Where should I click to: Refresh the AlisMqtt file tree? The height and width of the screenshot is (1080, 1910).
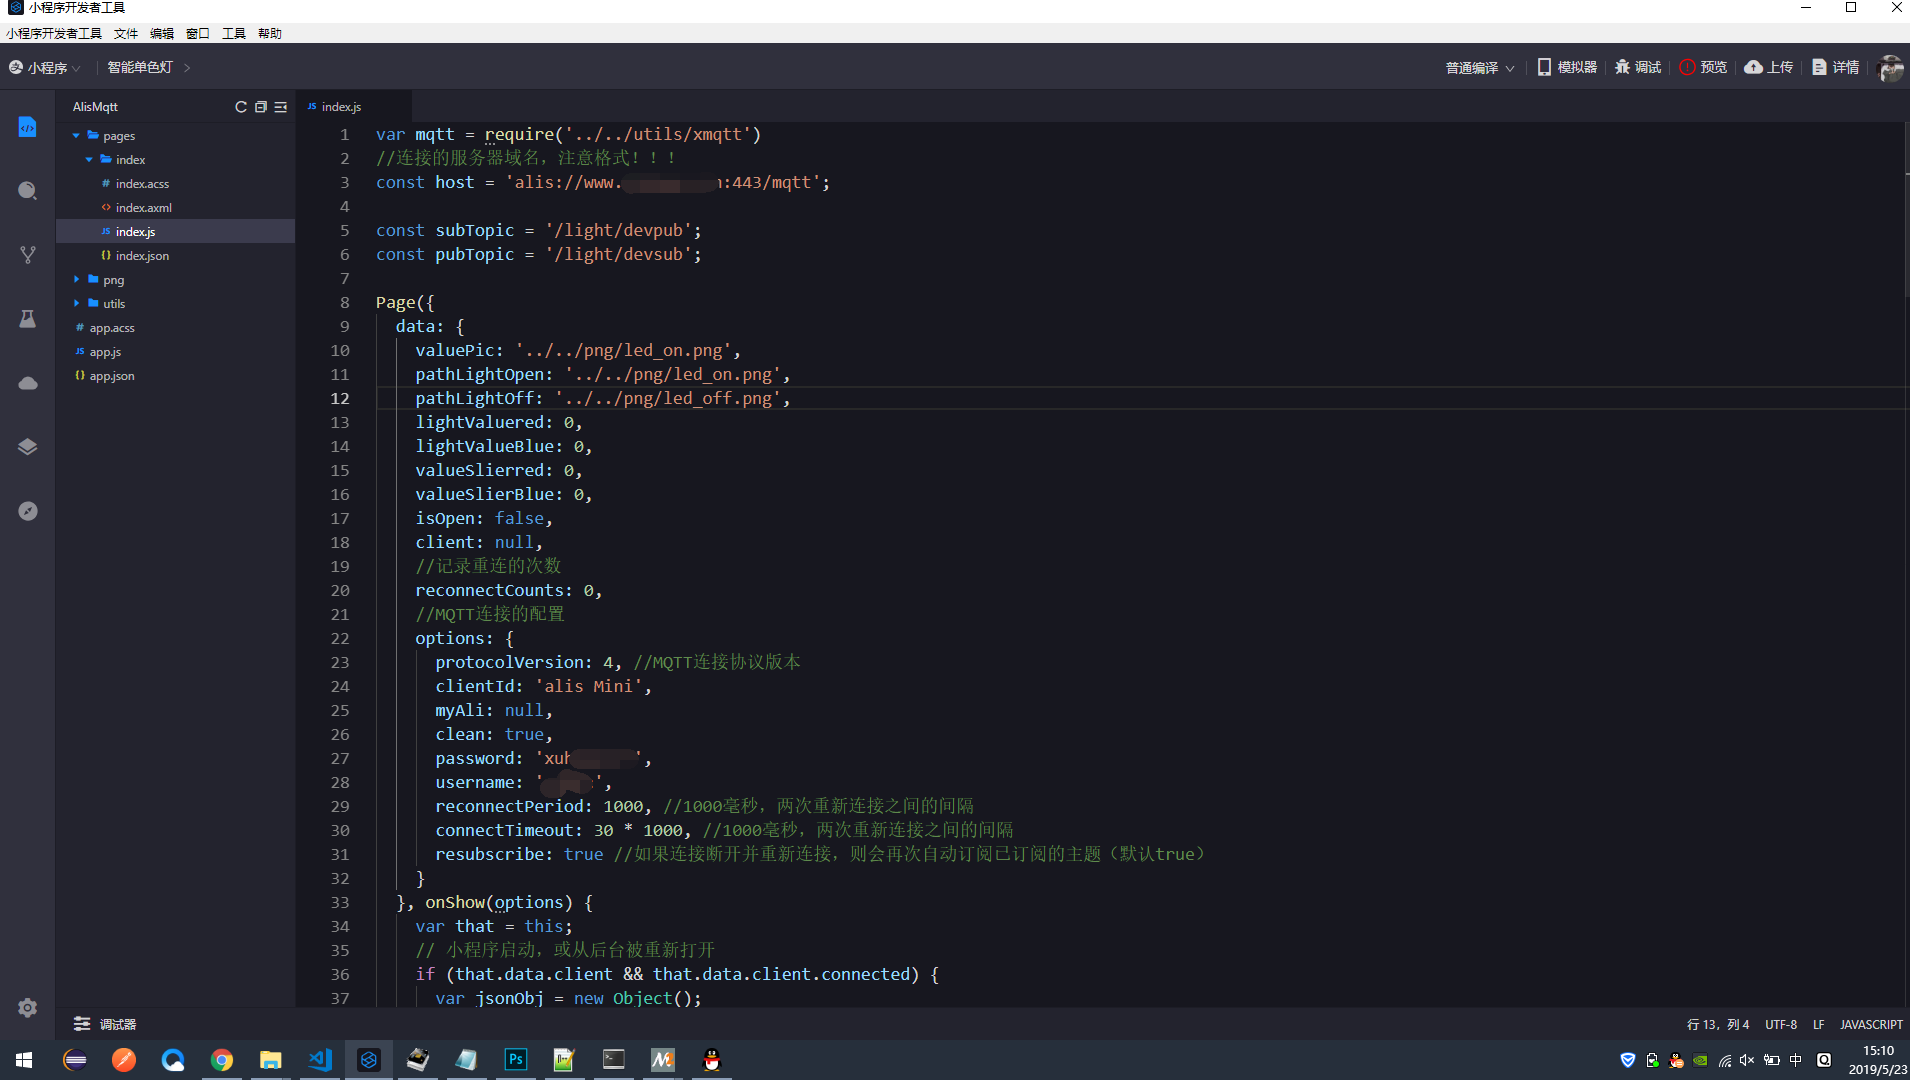click(240, 107)
